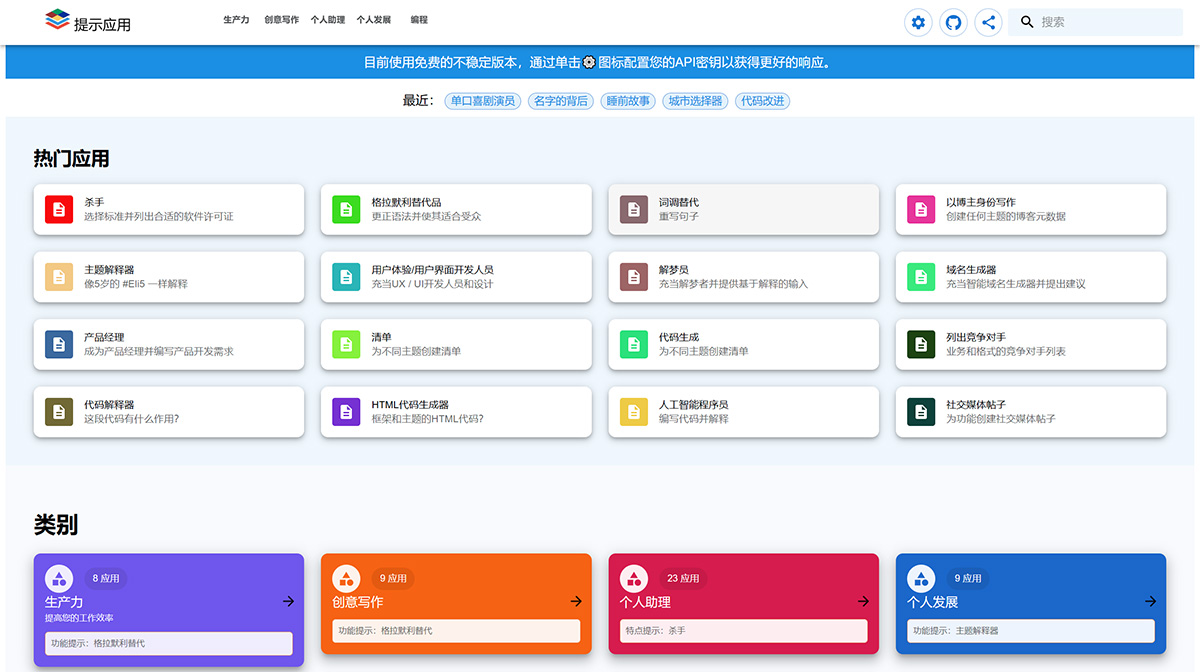Screen dimensions: 1200x672
Task: Click the search magnifier icon
Action: coord(1025,21)
